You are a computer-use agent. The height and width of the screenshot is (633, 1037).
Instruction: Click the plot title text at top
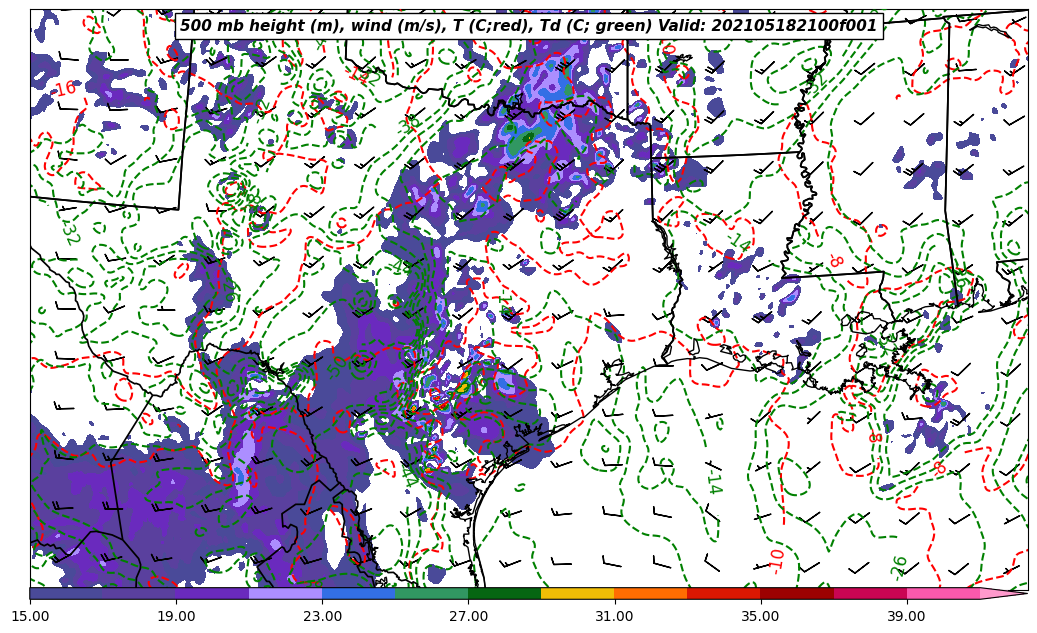(528, 26)
